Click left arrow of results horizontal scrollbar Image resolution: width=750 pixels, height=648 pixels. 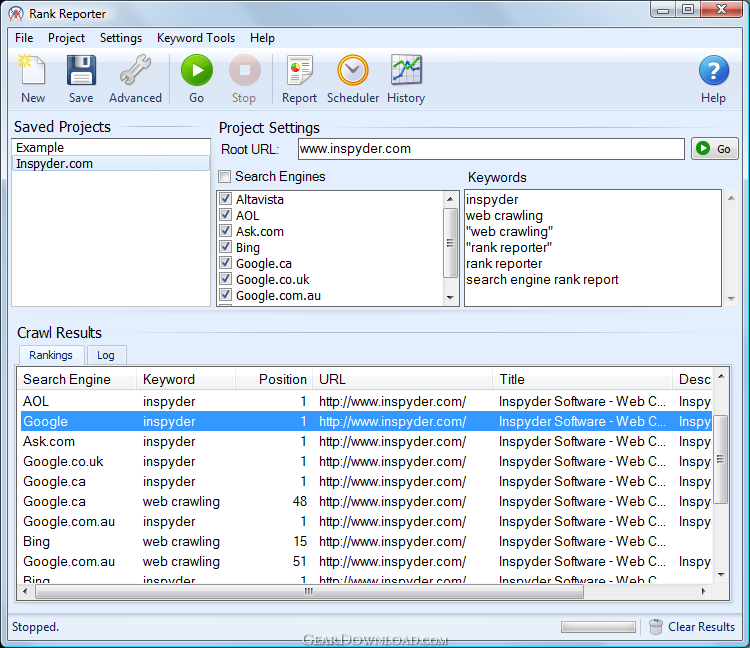coord(25,592)
